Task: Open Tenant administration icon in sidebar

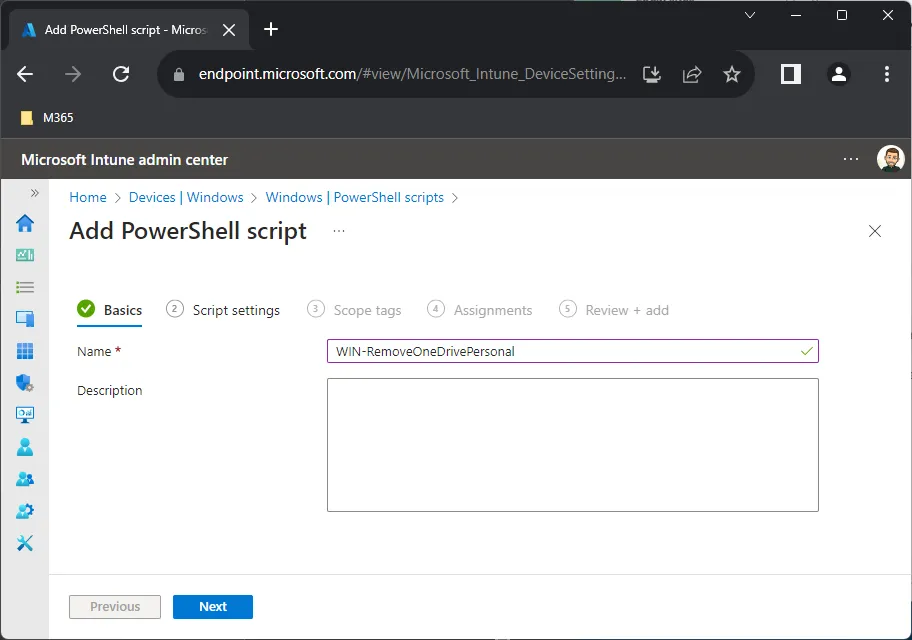Action: pos(25,511)
